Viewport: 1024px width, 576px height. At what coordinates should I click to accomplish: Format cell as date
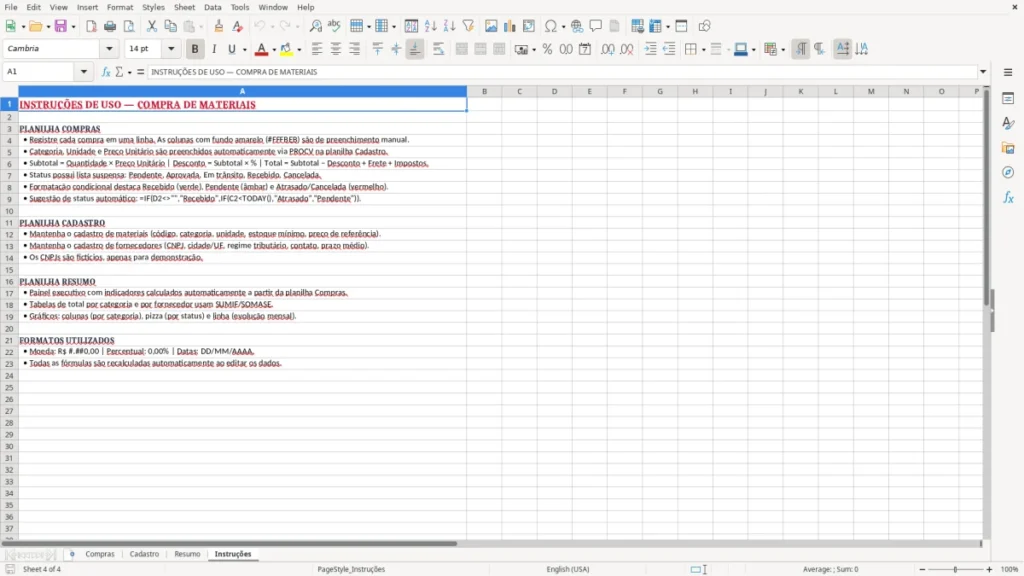click(x=585, y=49)
